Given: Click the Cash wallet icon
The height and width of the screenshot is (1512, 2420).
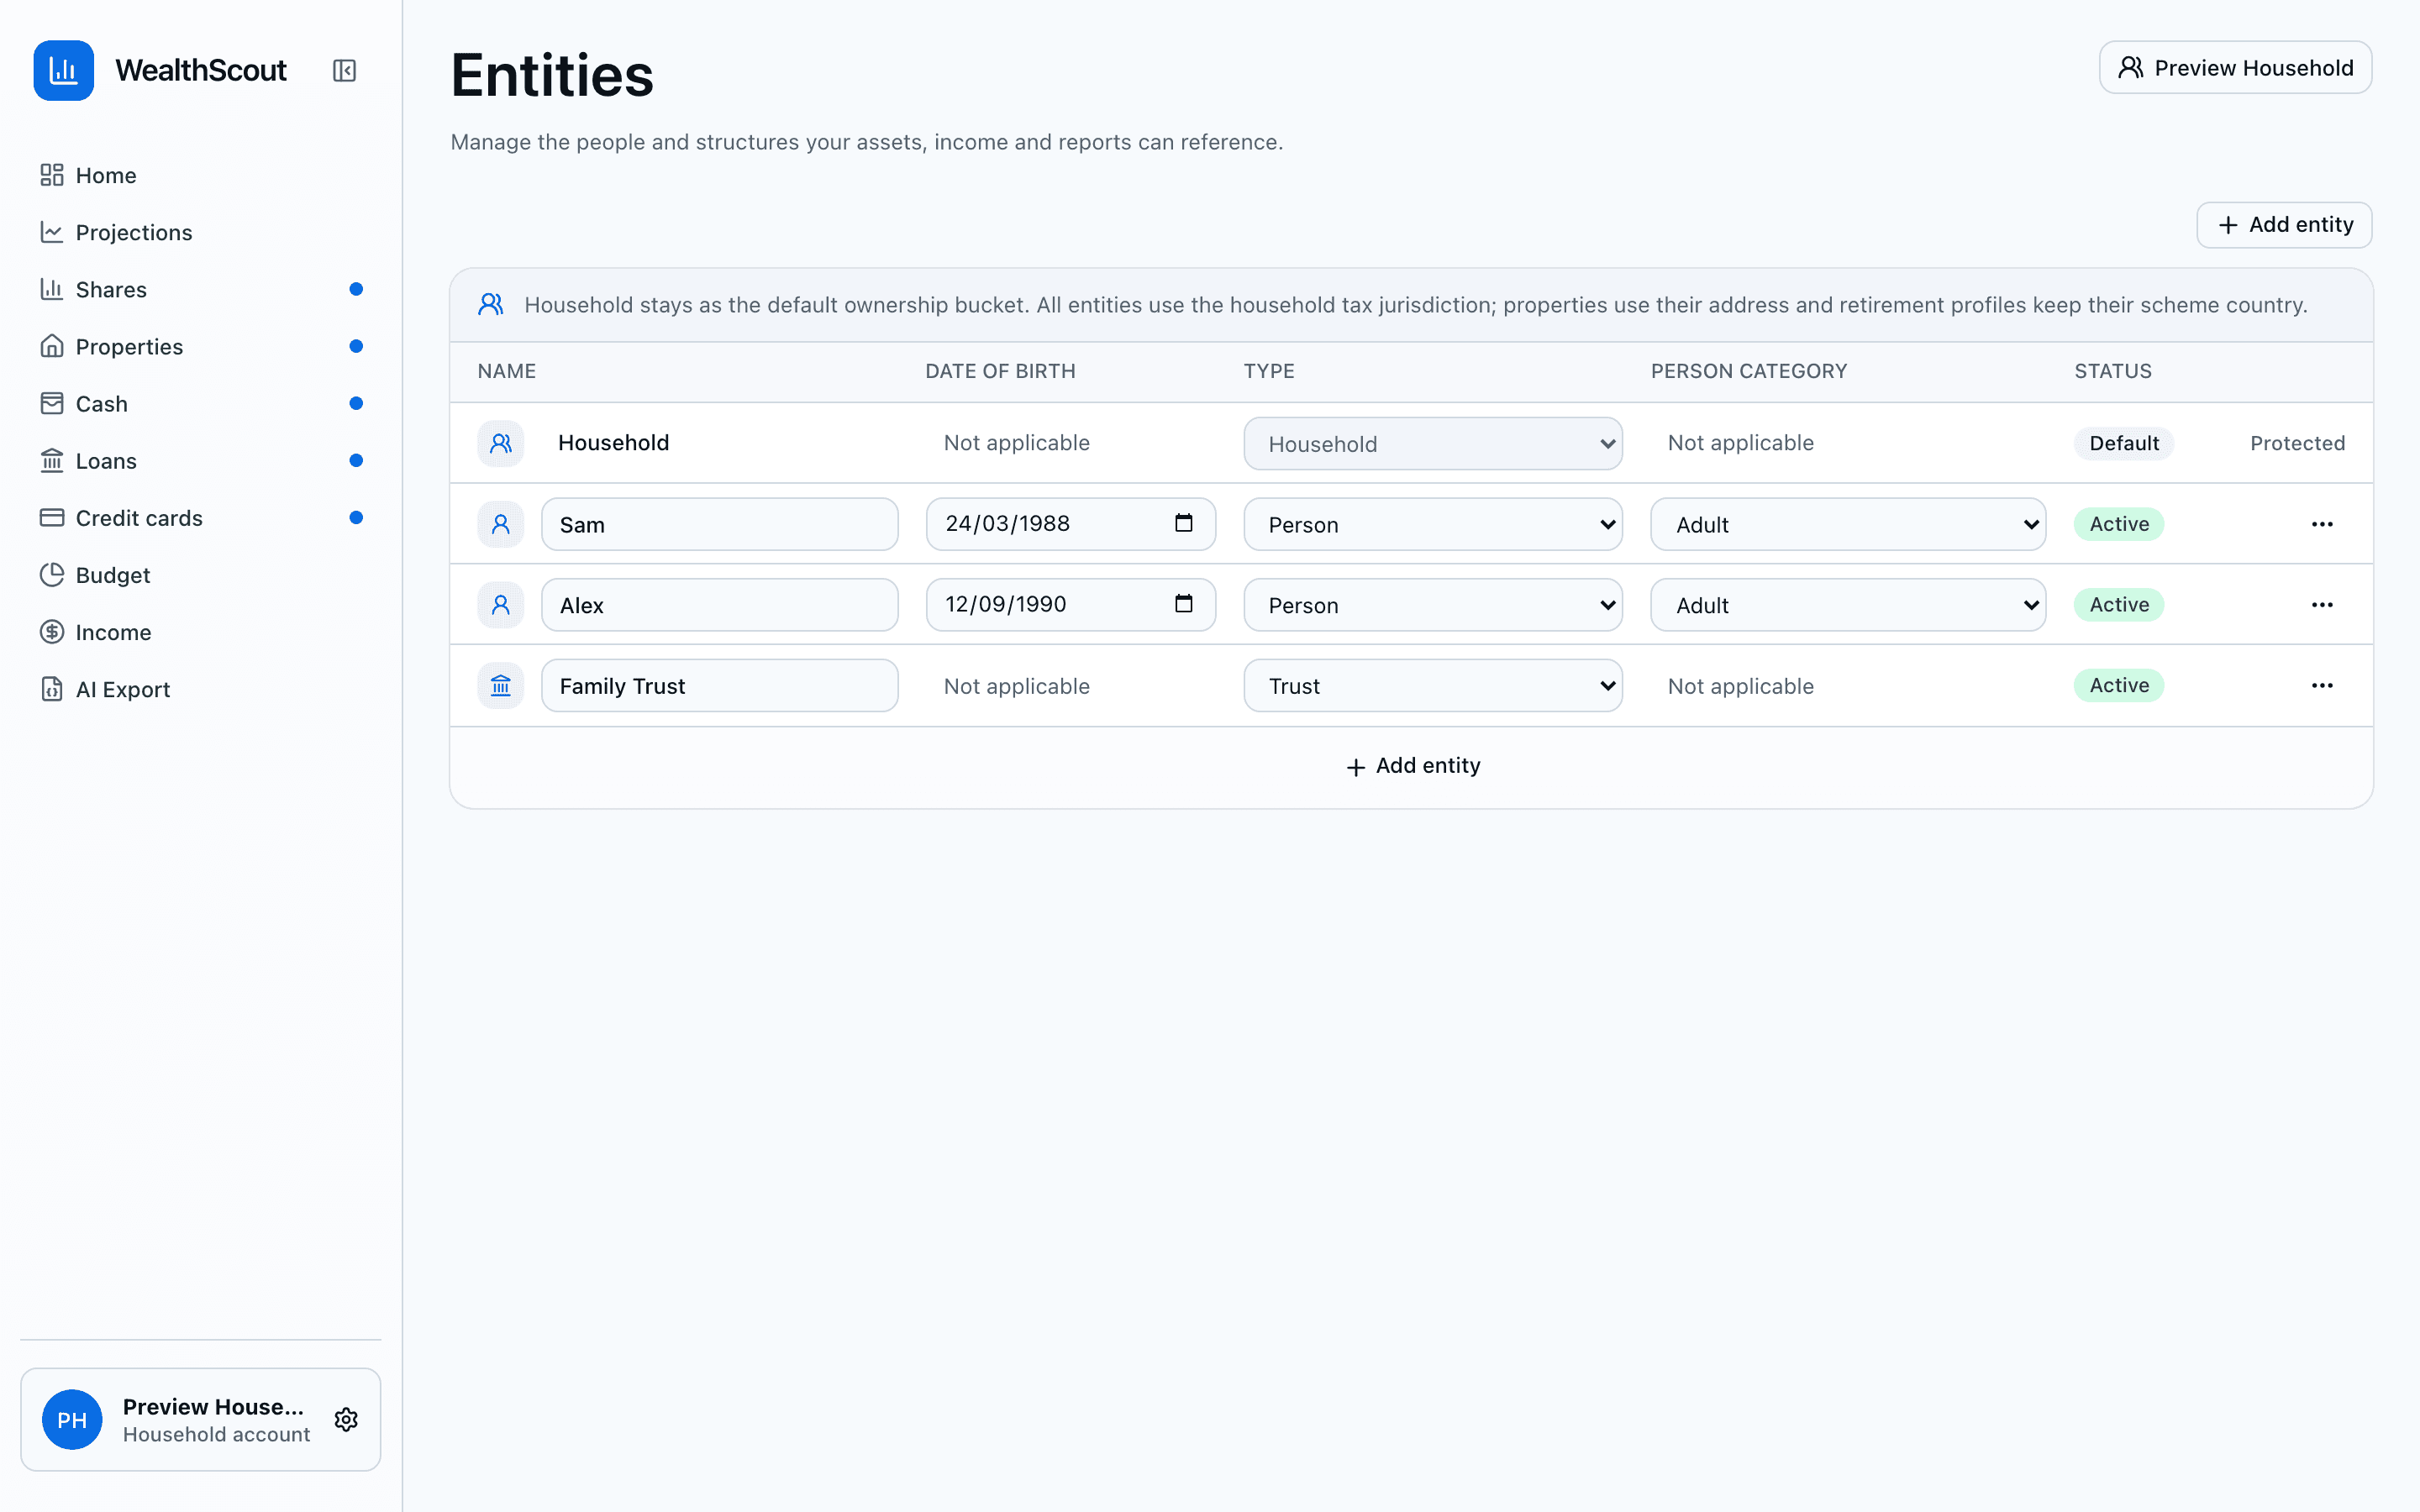Looking at the screenshot, I should click(52, 403).
